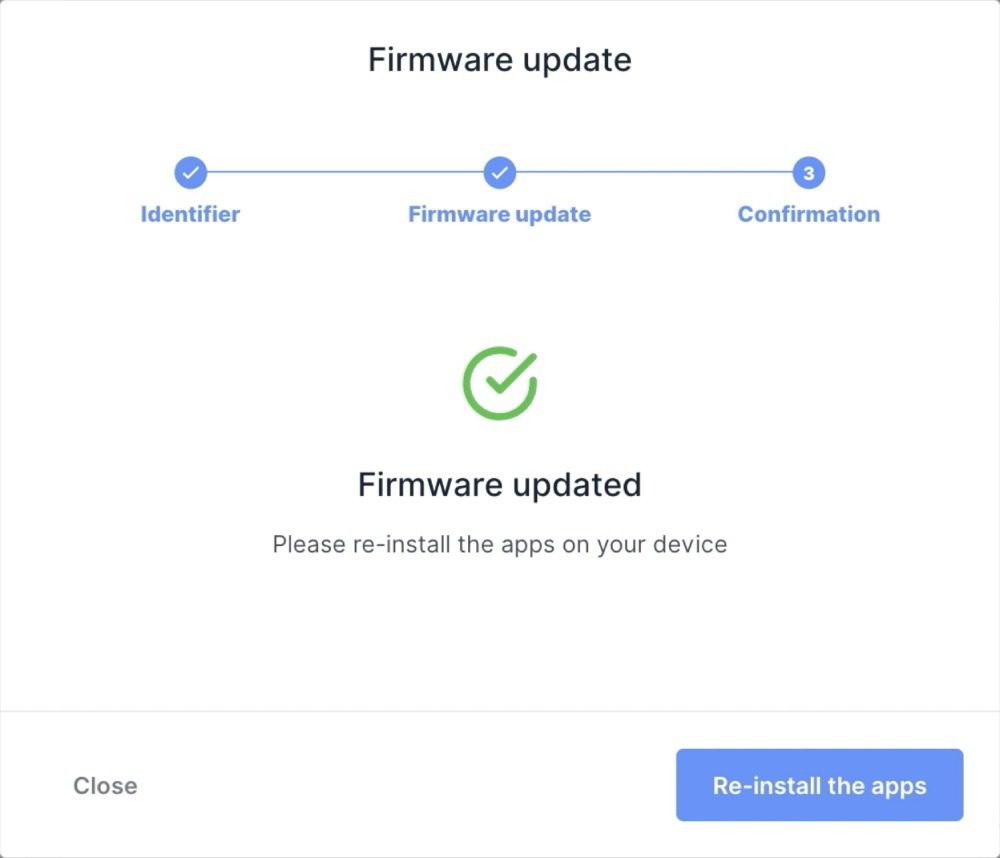Image resolution: width=1000 pixels, height=858 pixels.
Task: Click progress line between Identifier and Firmware update
Action: tap(345, 172)
